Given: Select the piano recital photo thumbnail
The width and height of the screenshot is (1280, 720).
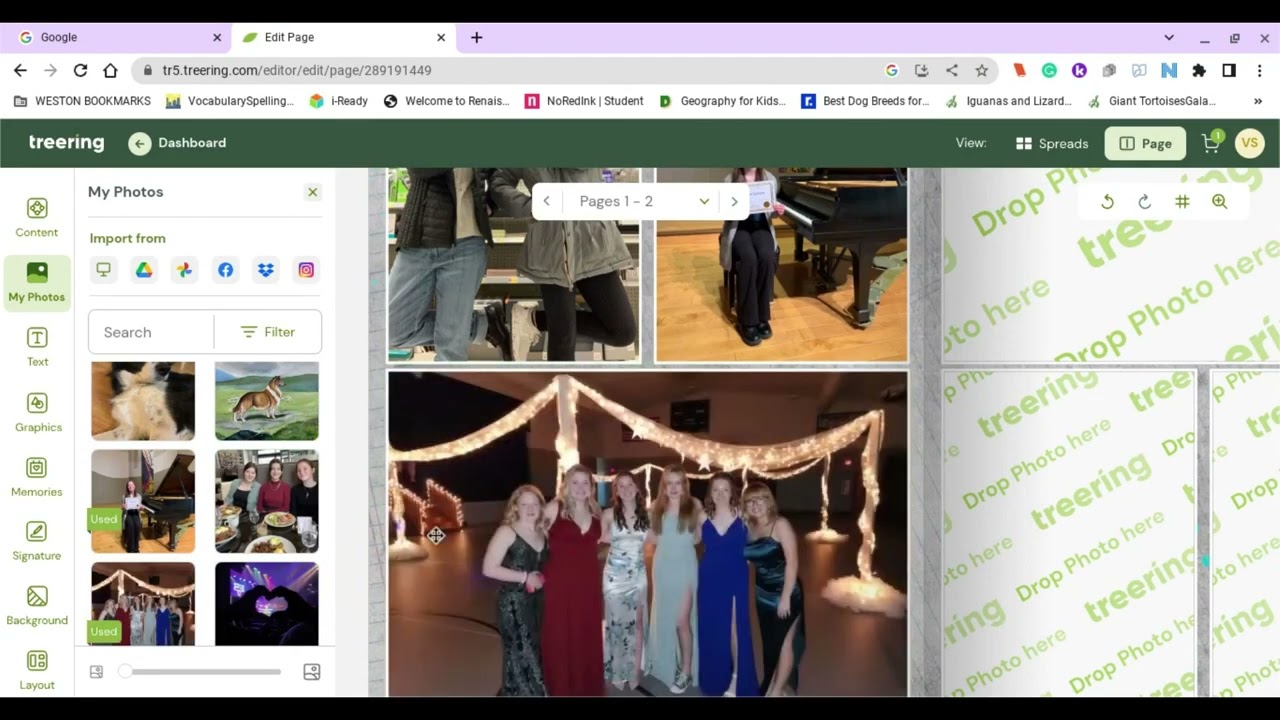Looking at the screenshot, I should tap(143, 501).
